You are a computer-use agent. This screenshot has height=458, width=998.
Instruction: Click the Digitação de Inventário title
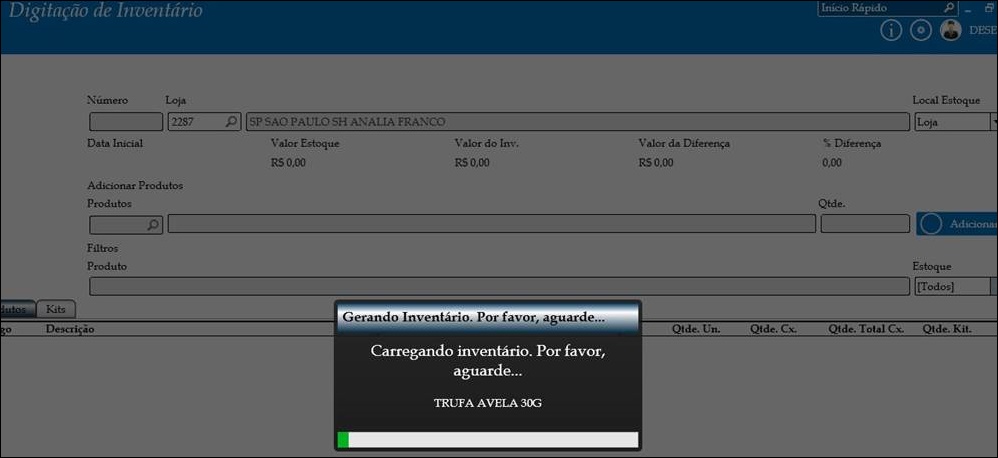pos(106,11)
